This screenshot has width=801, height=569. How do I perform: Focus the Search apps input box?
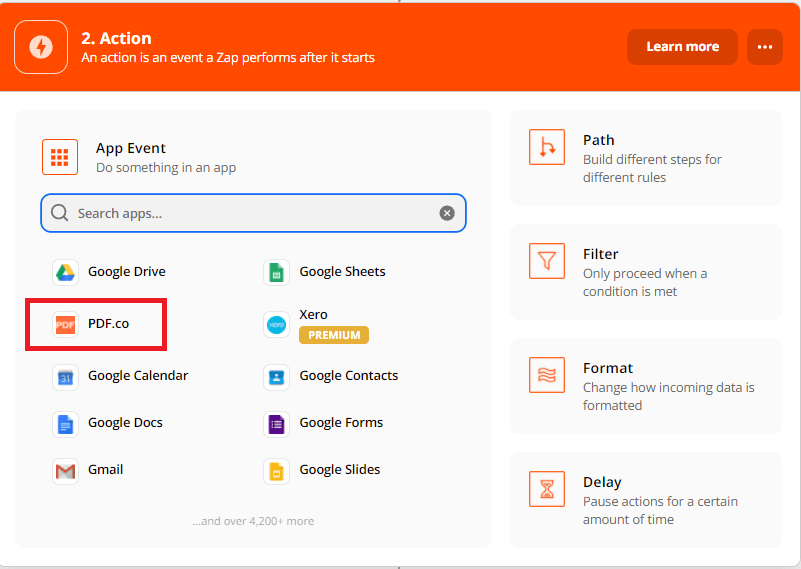click(250, 213)
